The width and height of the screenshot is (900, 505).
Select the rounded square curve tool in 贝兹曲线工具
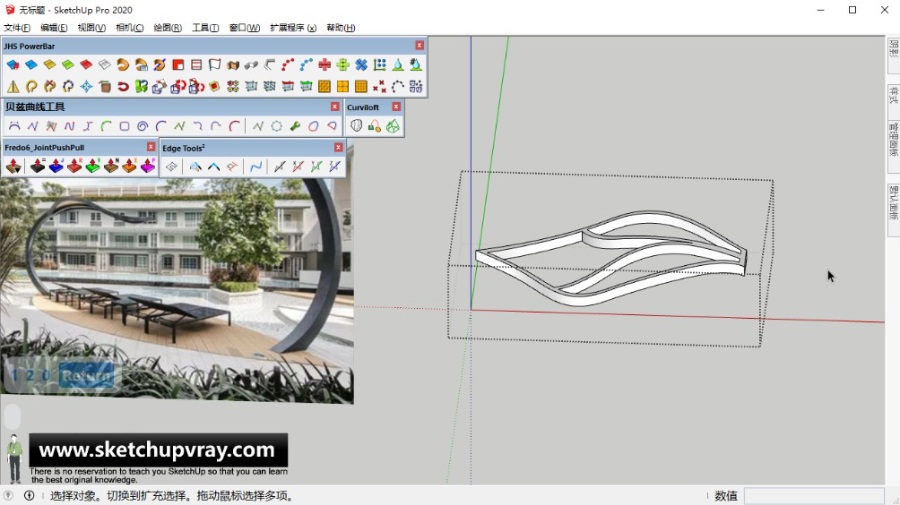click(x=125, y=126)
